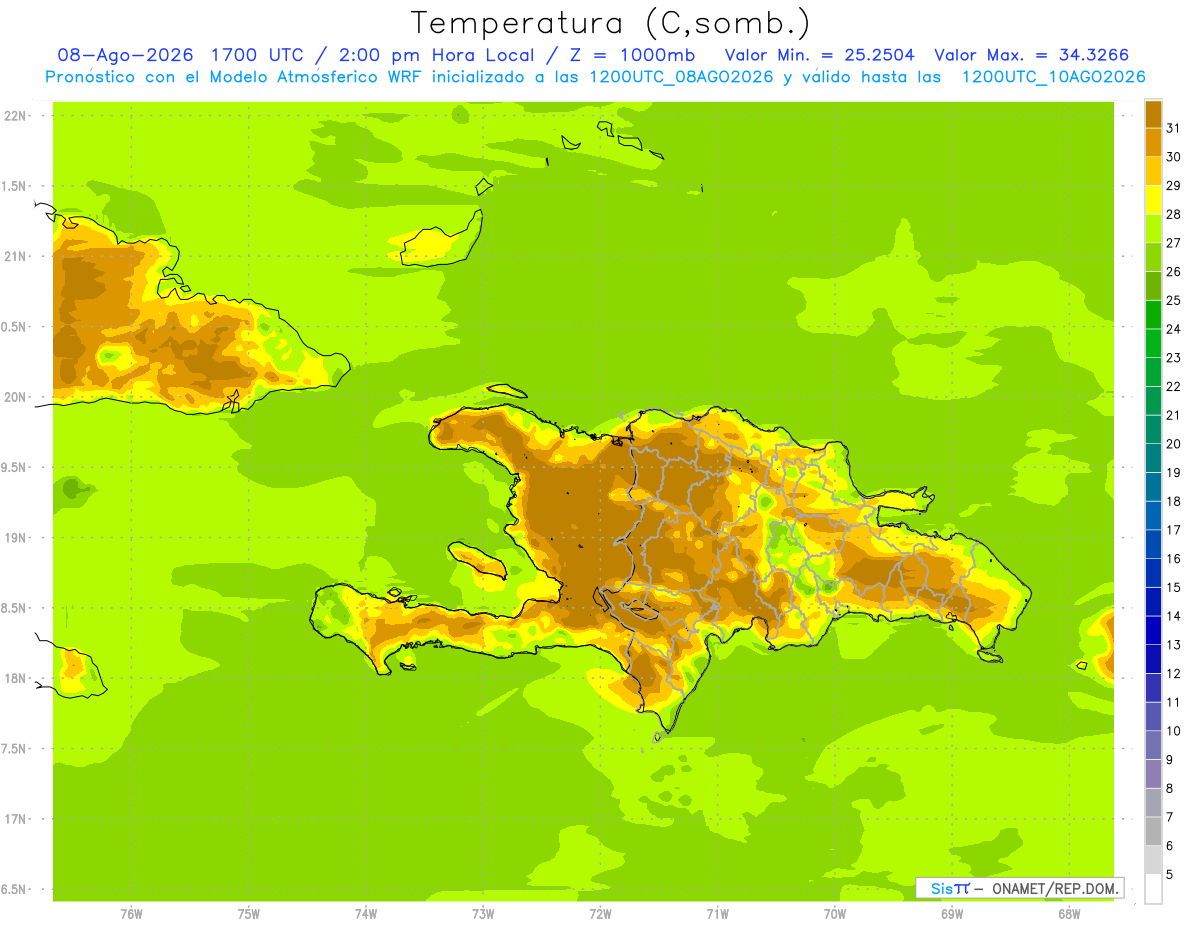1200x927 pixels.
Task: Click the legend label '20'
Action: click(x=1173, y=444)
